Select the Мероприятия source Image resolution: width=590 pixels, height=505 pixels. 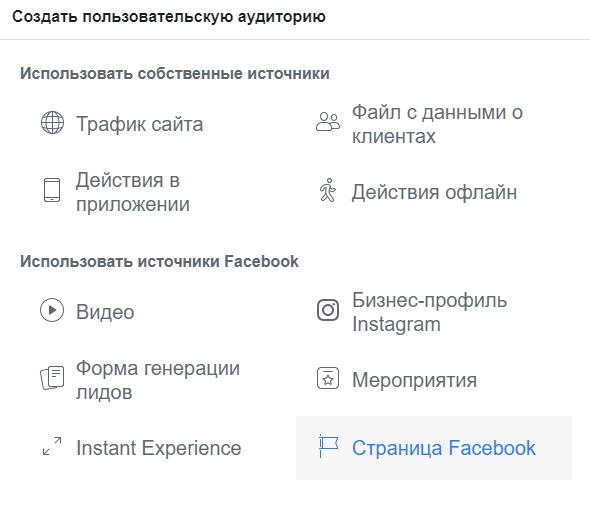tap(414, 380)
